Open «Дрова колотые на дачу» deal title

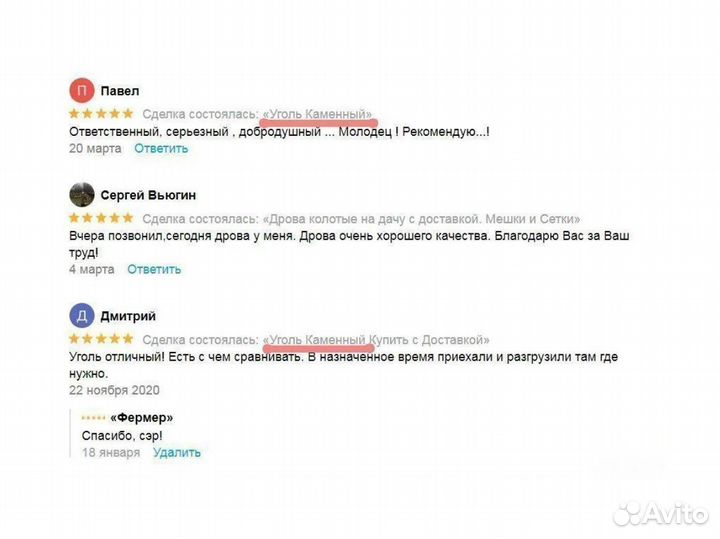tap(421, 219)
